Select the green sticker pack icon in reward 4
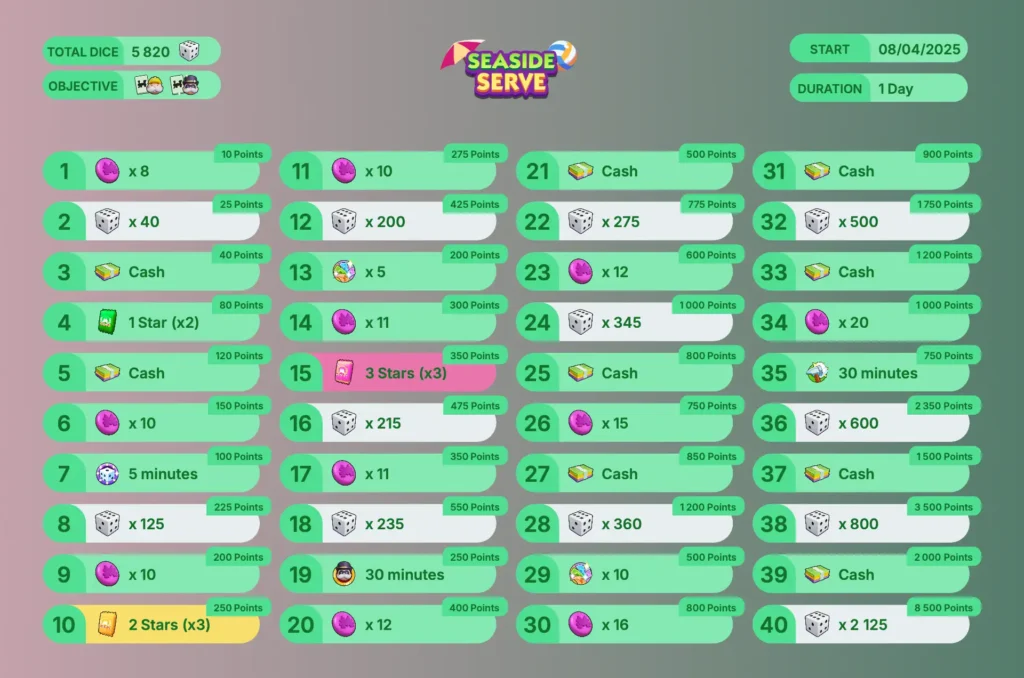Screen dimensions: 1024x678 coord(107,322)
